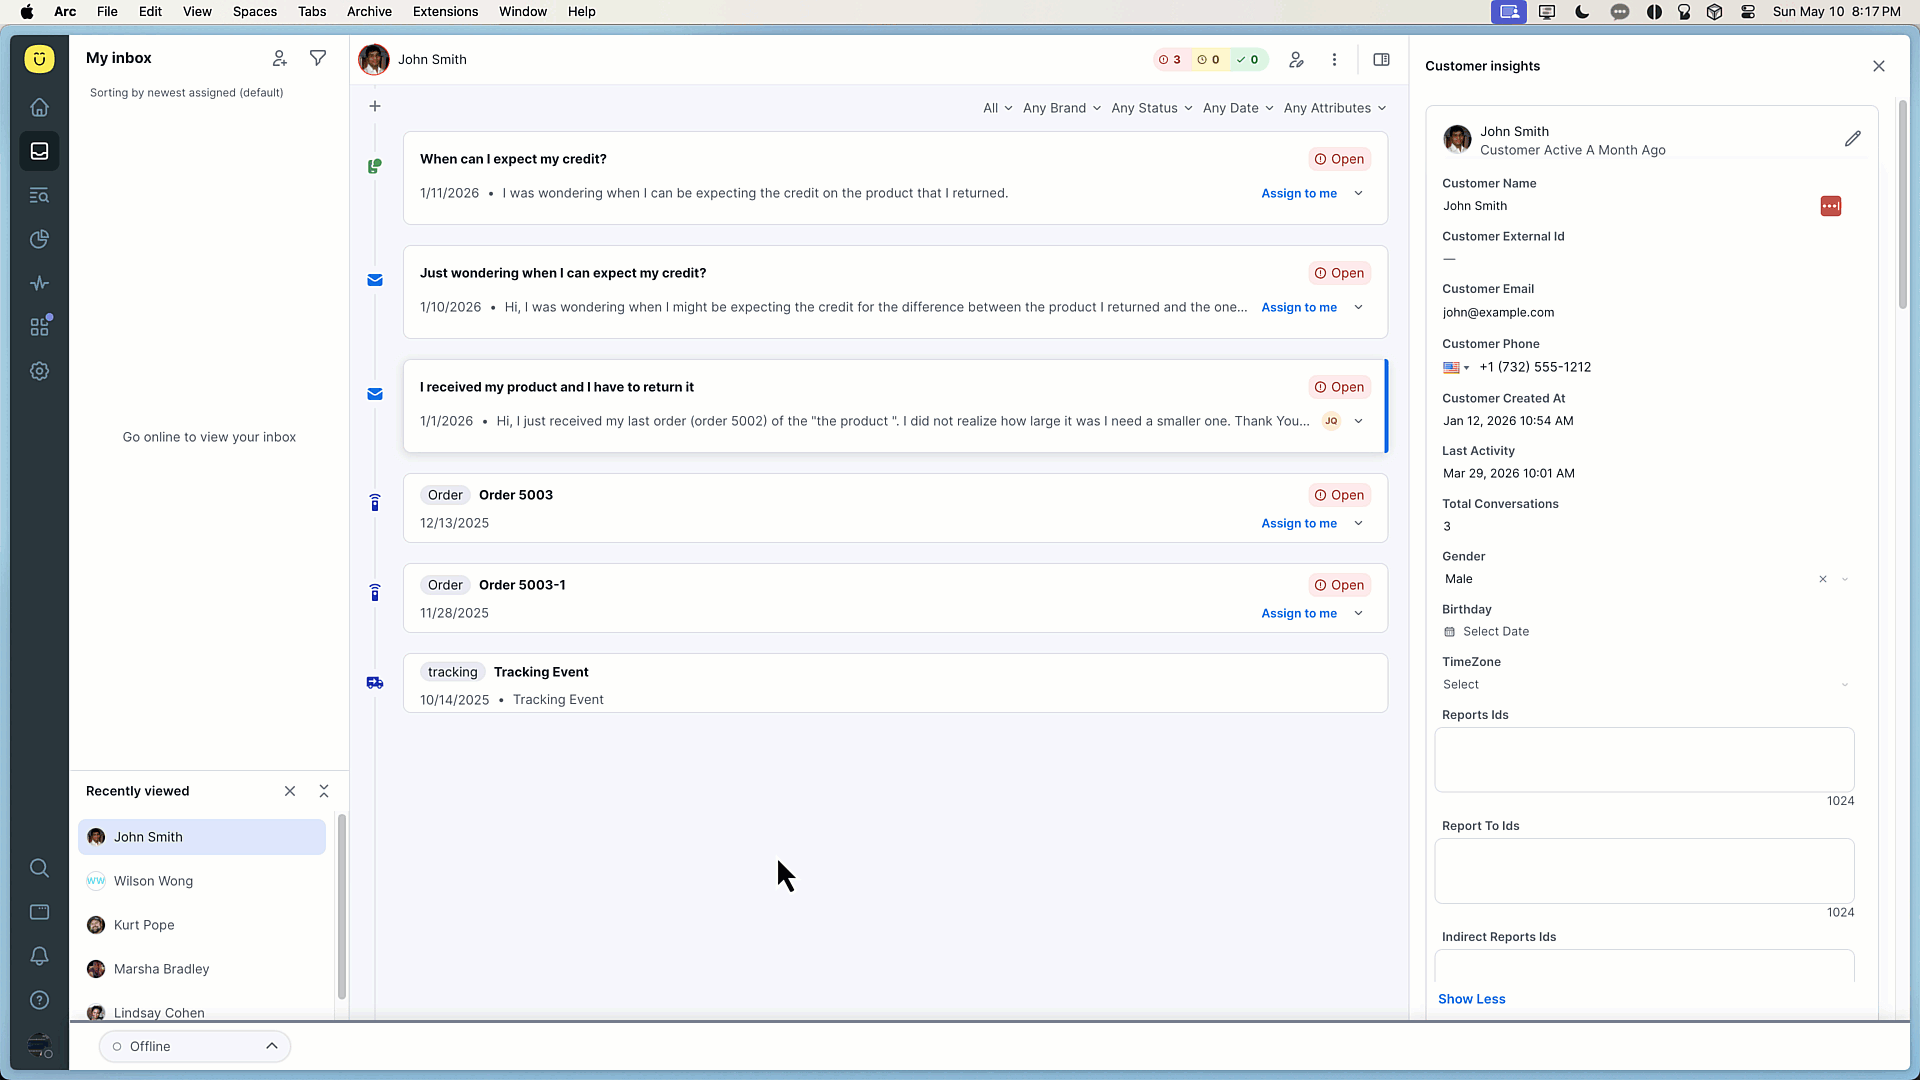This screenshot has width=1920, height=1080.
Task: Click the Reports Ids text area
Action: [1644, 760]
